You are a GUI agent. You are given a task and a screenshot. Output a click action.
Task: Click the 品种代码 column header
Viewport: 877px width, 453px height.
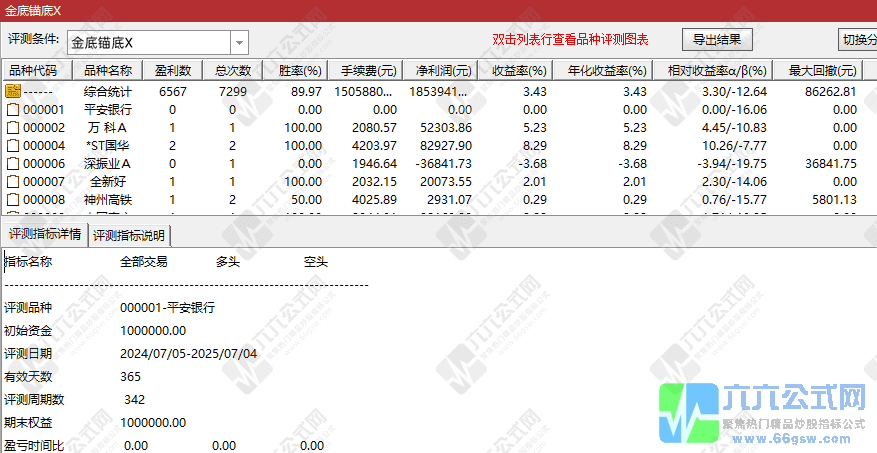(x=33, y=71)
